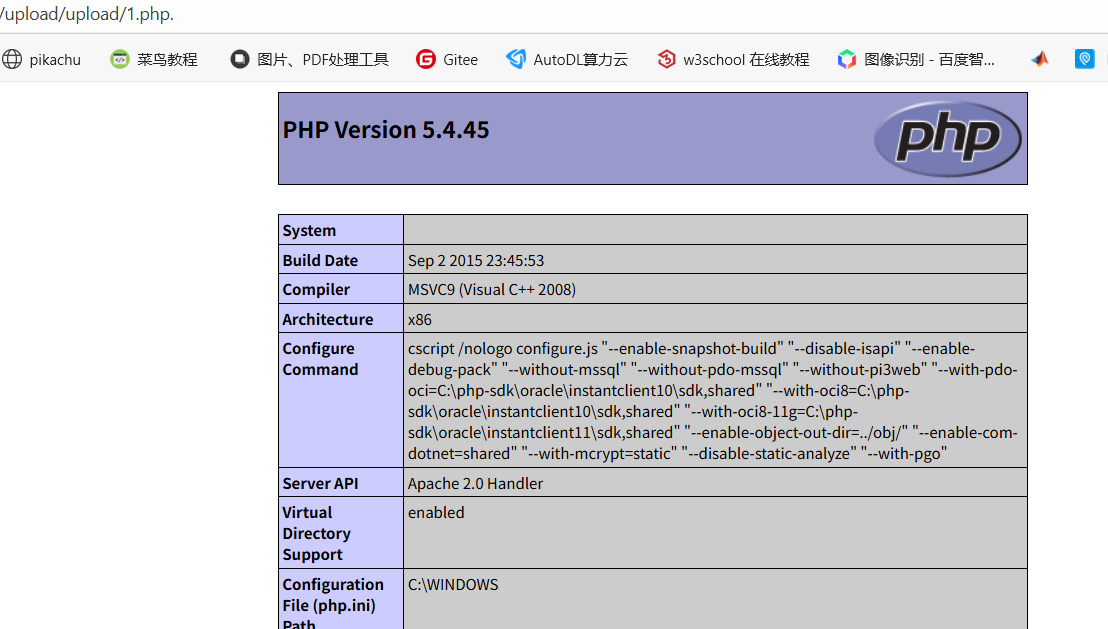Screen dimensions: 1108x629
Task: Click the green 菜鸟教程 favicon
Action: click(120, 59)
